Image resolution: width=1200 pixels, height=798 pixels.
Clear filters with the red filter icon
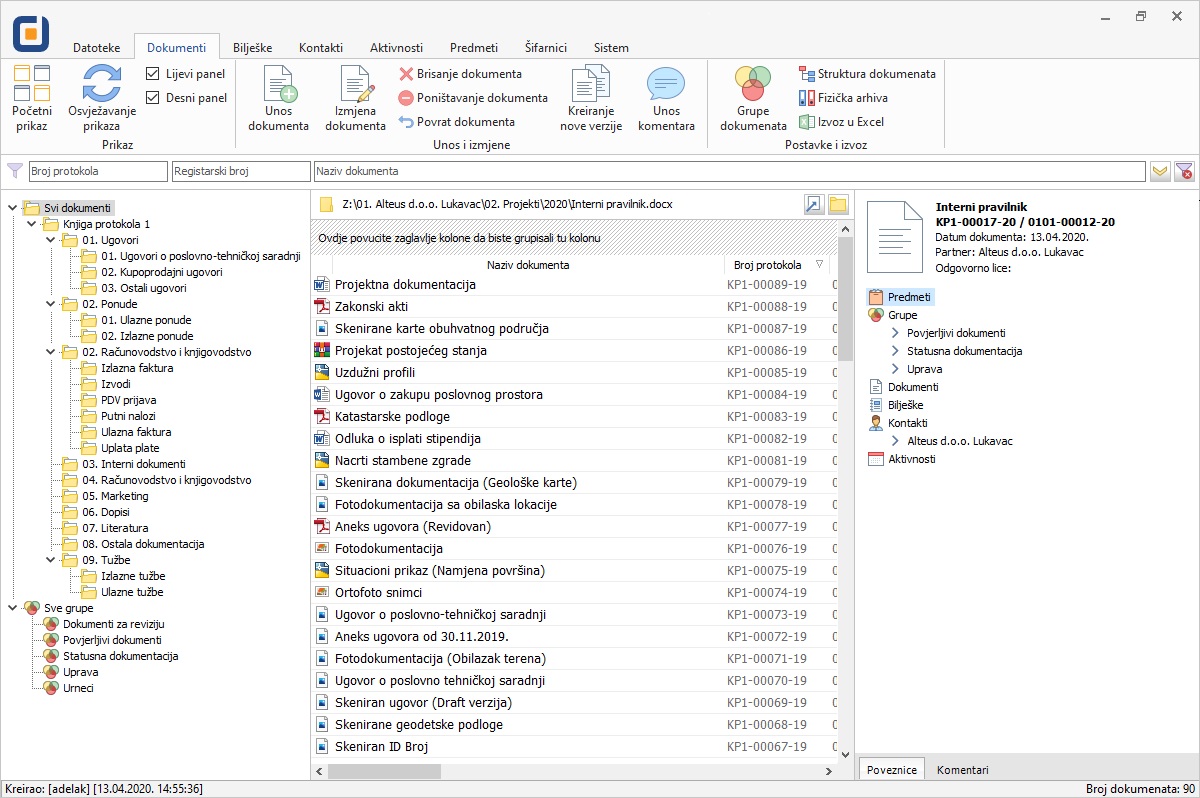point(1184,171)
